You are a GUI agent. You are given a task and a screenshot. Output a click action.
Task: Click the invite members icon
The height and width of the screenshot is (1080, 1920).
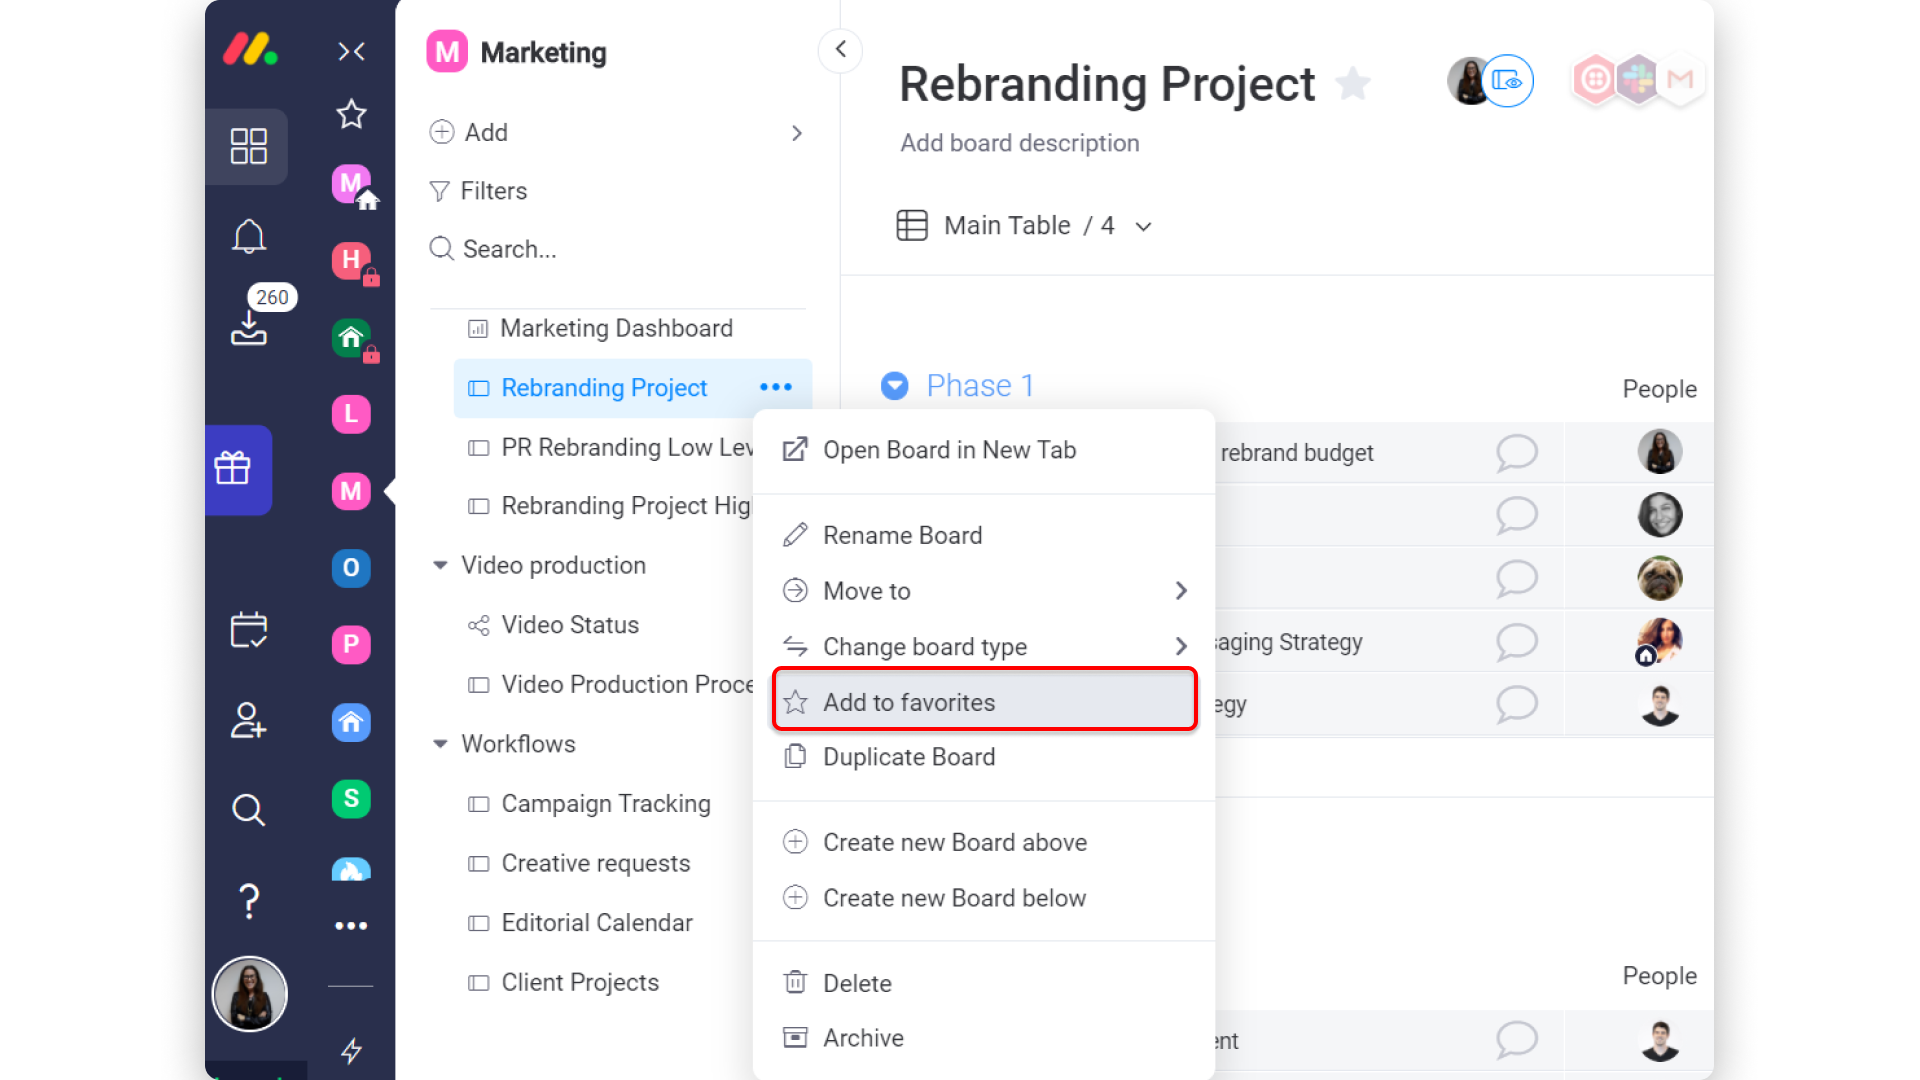pyautogui.click(x=248, y=720)
